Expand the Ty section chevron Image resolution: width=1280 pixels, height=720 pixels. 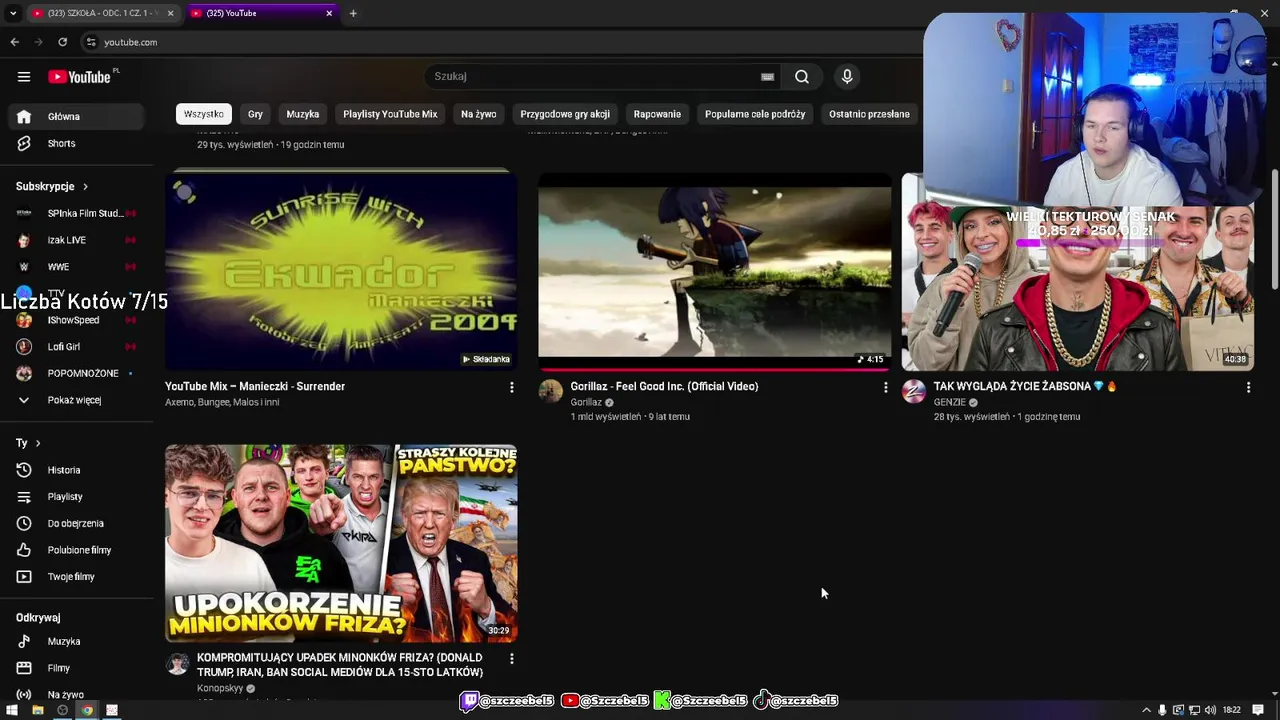pyautogui.click(x=38, y=443)
